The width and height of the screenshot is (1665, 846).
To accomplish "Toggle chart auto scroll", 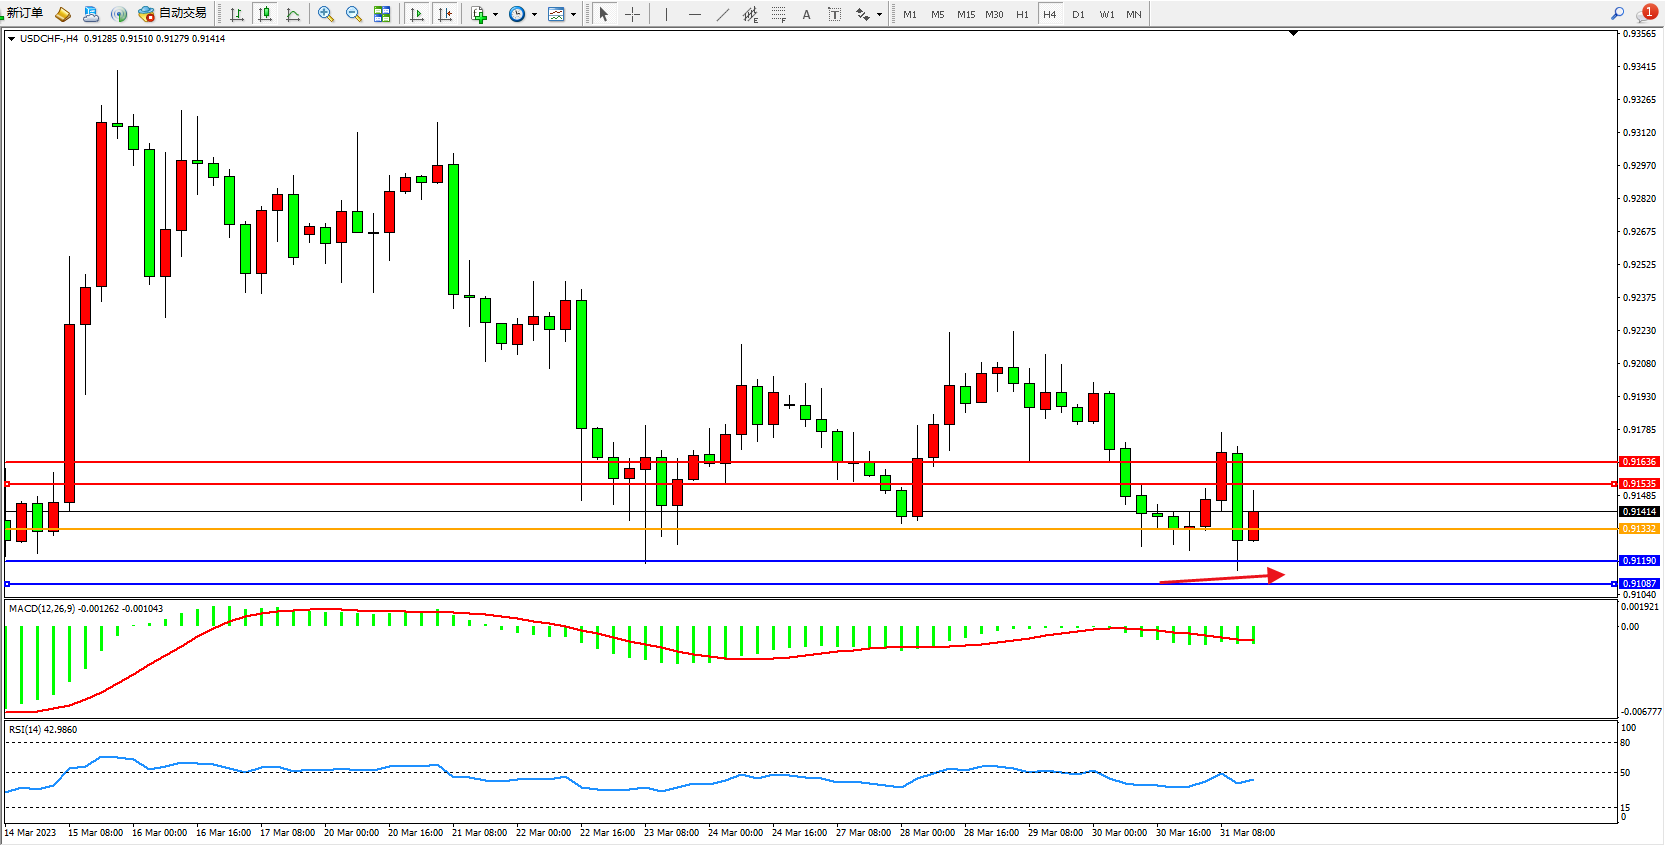I will tap(417, 14).
